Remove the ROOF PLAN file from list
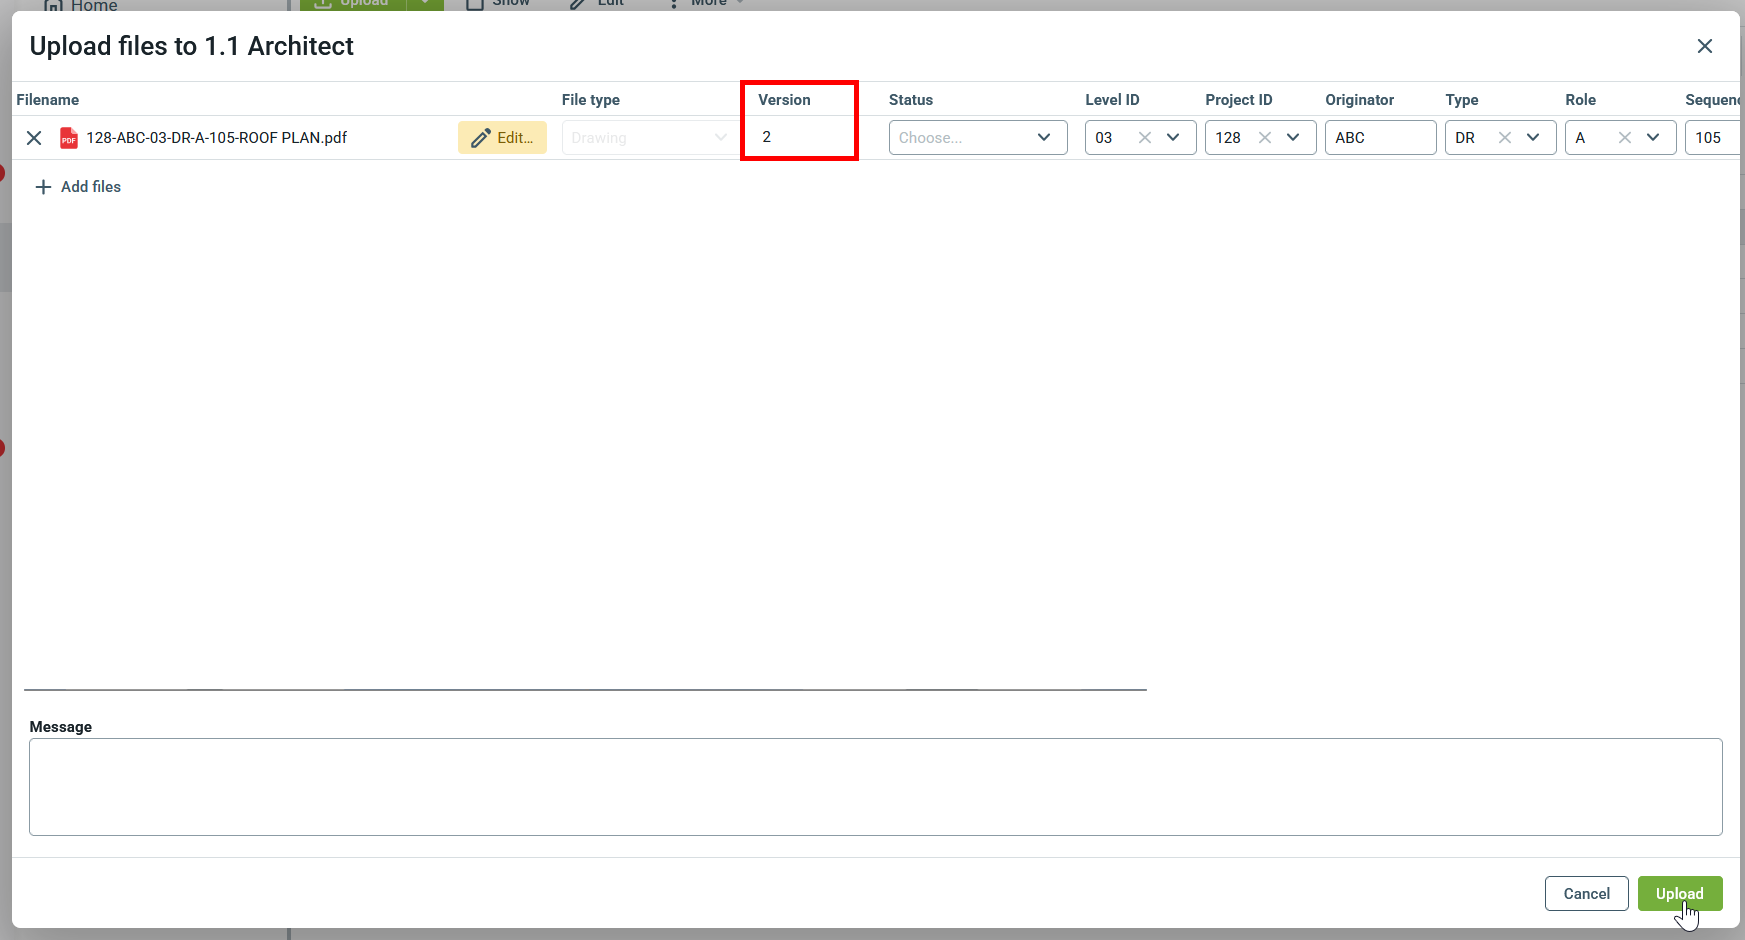 (x=34, y=138)
